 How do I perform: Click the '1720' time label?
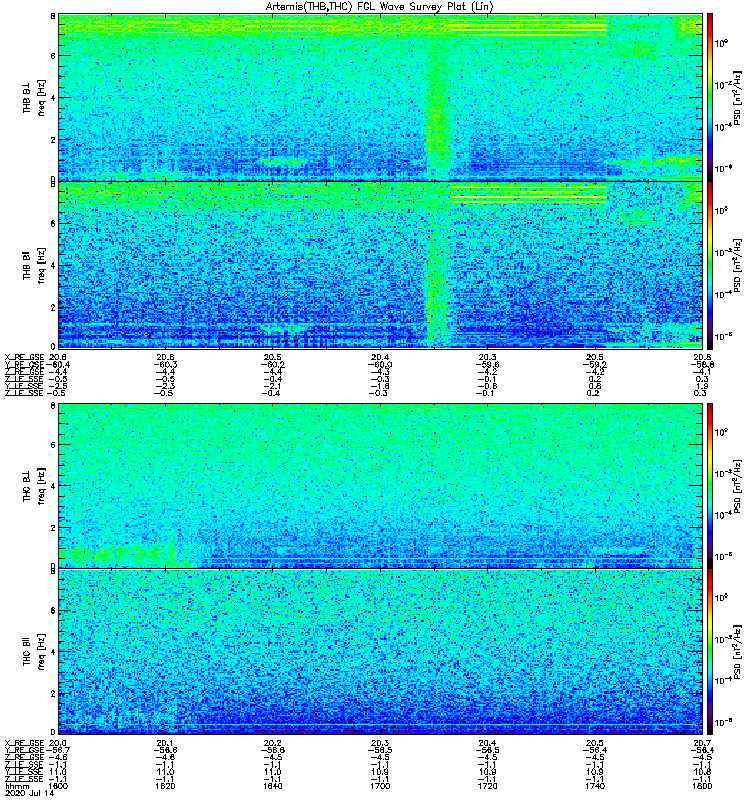coord(488,786)
